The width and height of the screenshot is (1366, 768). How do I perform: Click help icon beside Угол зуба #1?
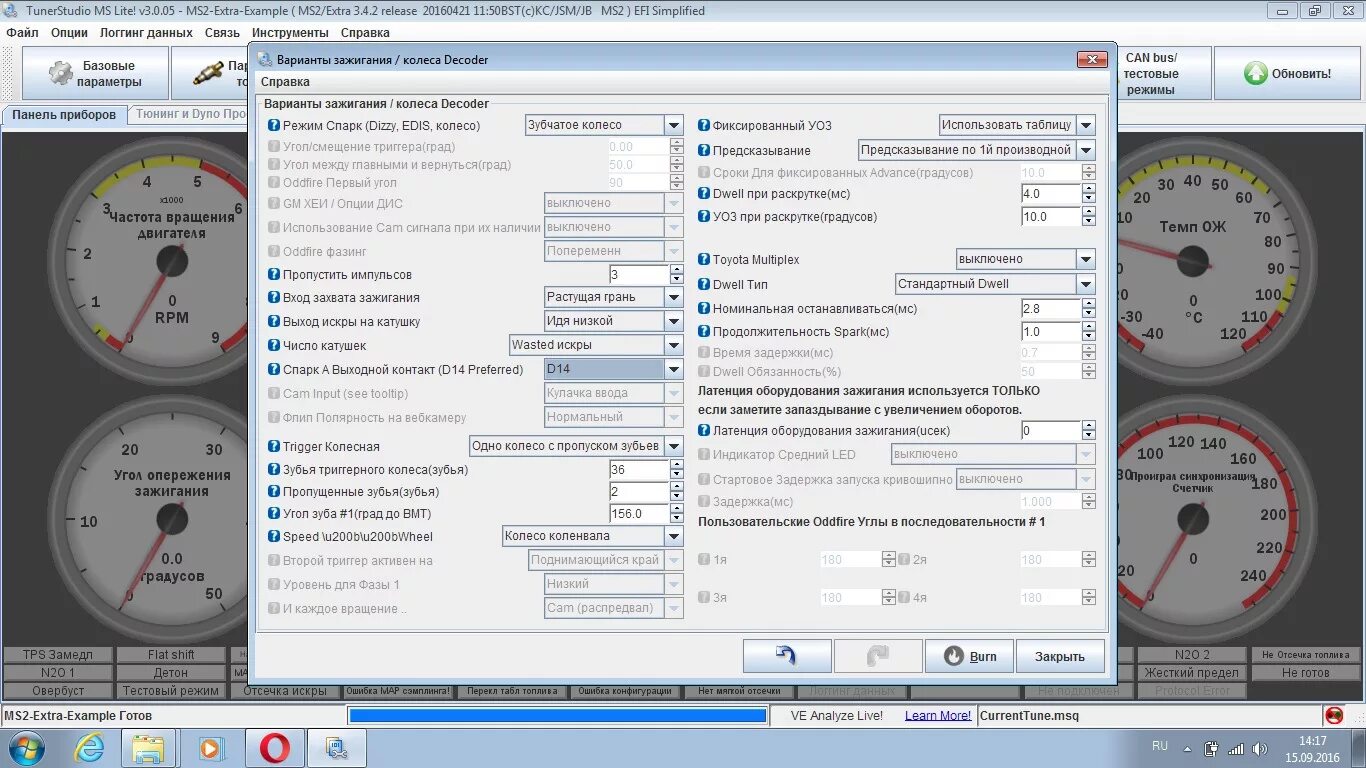coord(274,514)
